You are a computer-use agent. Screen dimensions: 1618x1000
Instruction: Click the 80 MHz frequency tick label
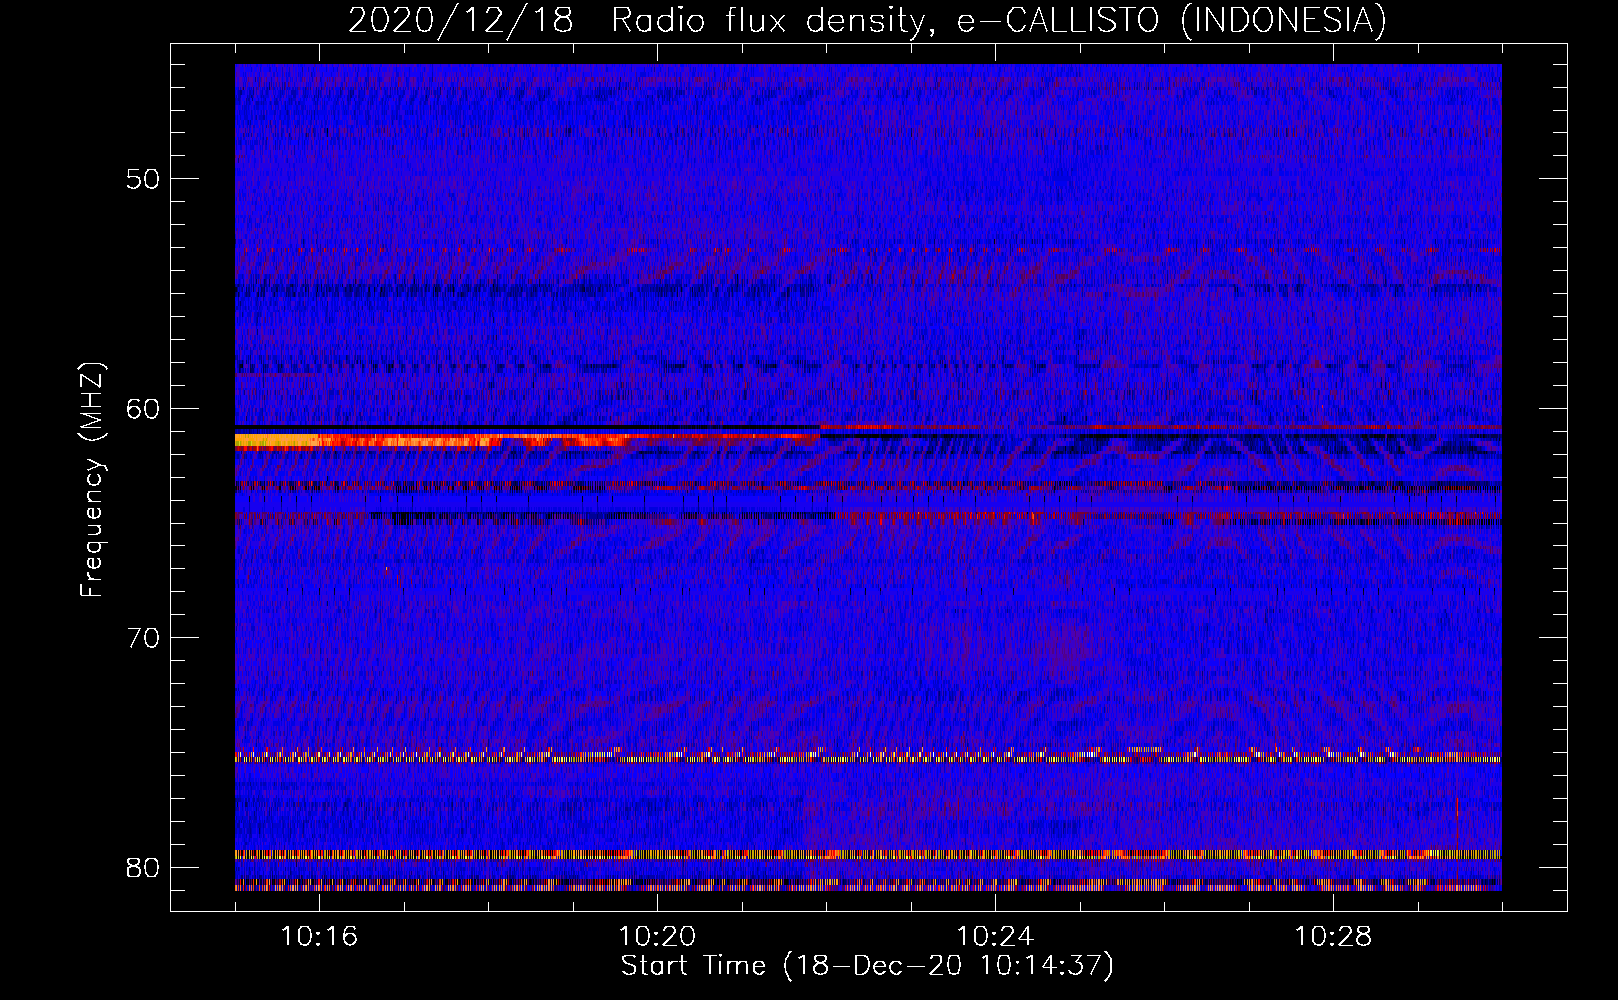143,867
